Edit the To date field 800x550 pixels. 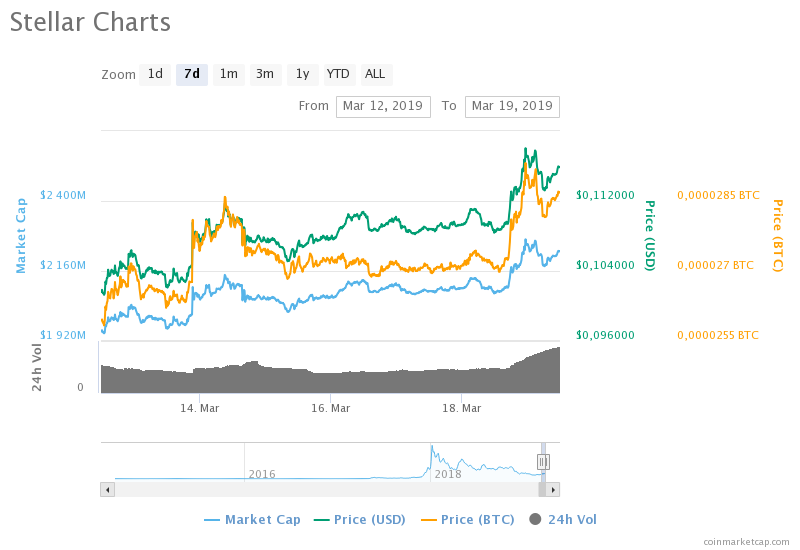(512, 107)
